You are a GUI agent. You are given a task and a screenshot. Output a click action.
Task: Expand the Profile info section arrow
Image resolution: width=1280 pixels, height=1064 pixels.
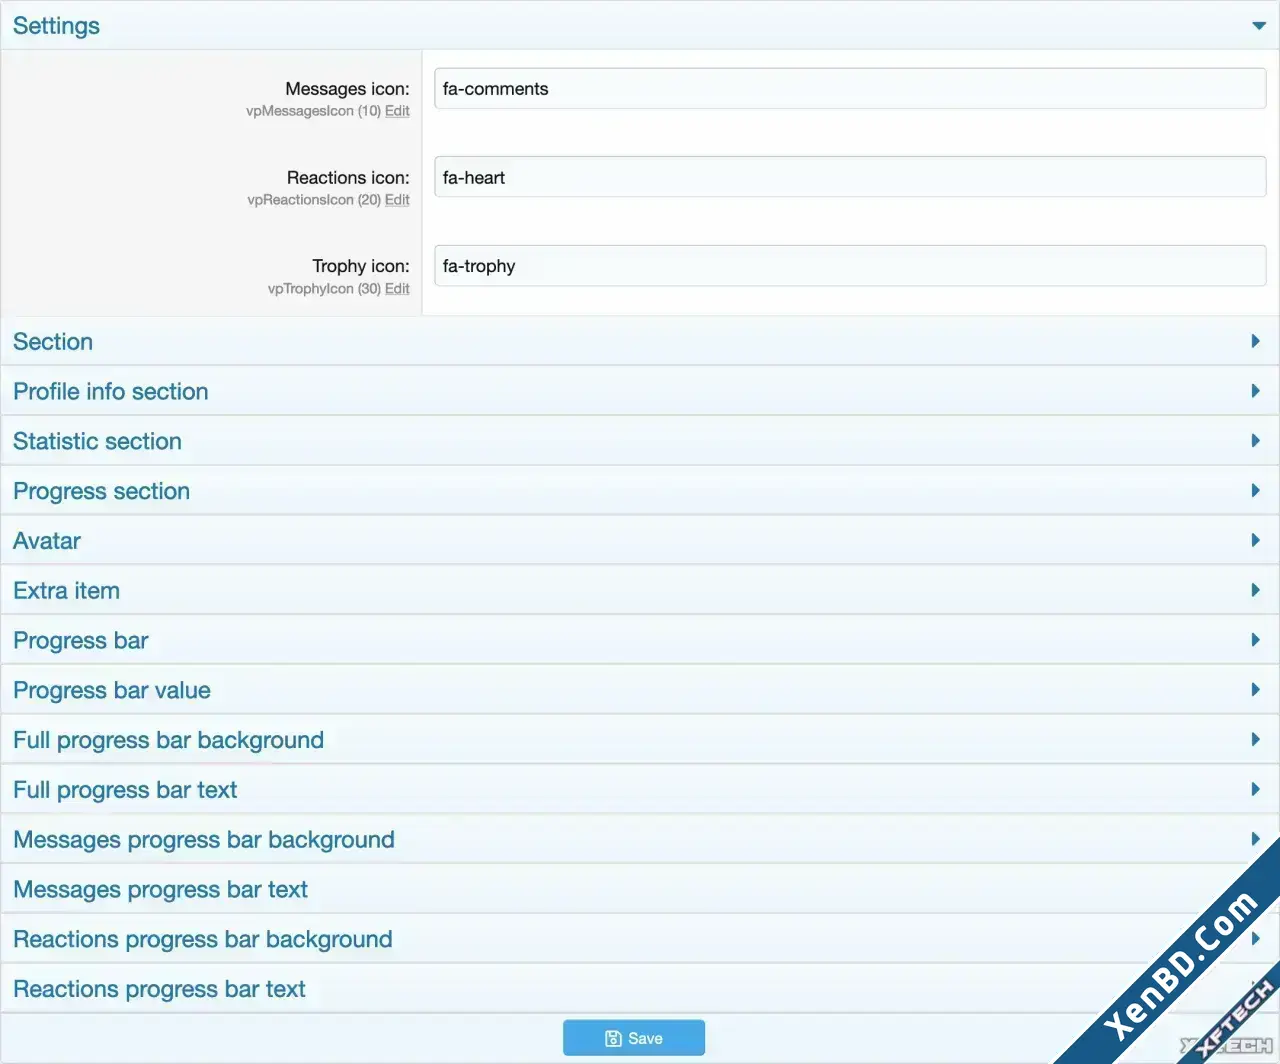[x=1256, y=391]
